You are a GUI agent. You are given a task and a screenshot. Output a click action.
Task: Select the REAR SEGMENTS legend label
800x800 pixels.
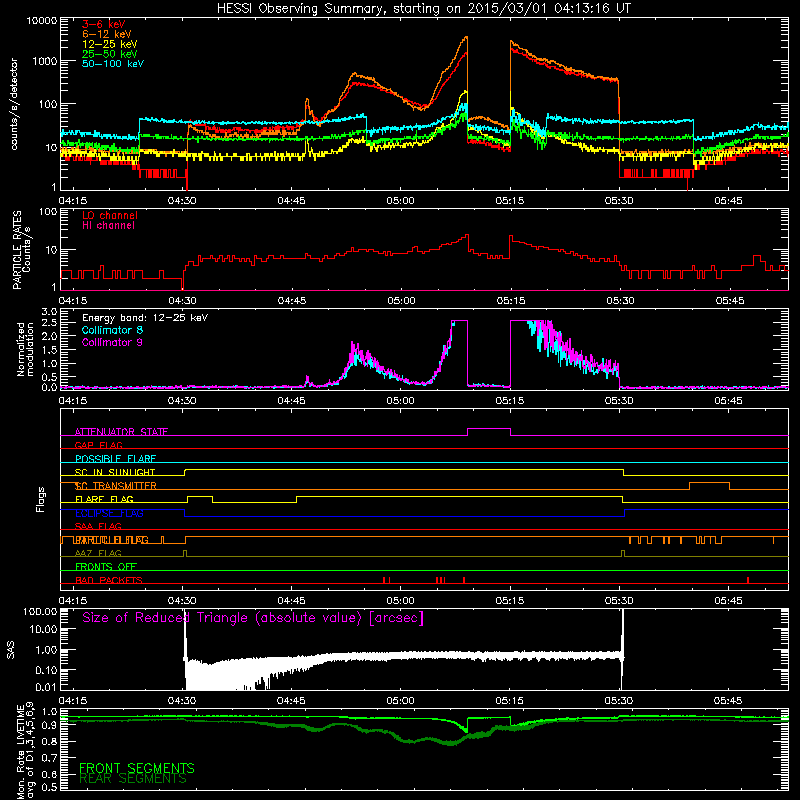pyautogui.click(x=133, y=779)
